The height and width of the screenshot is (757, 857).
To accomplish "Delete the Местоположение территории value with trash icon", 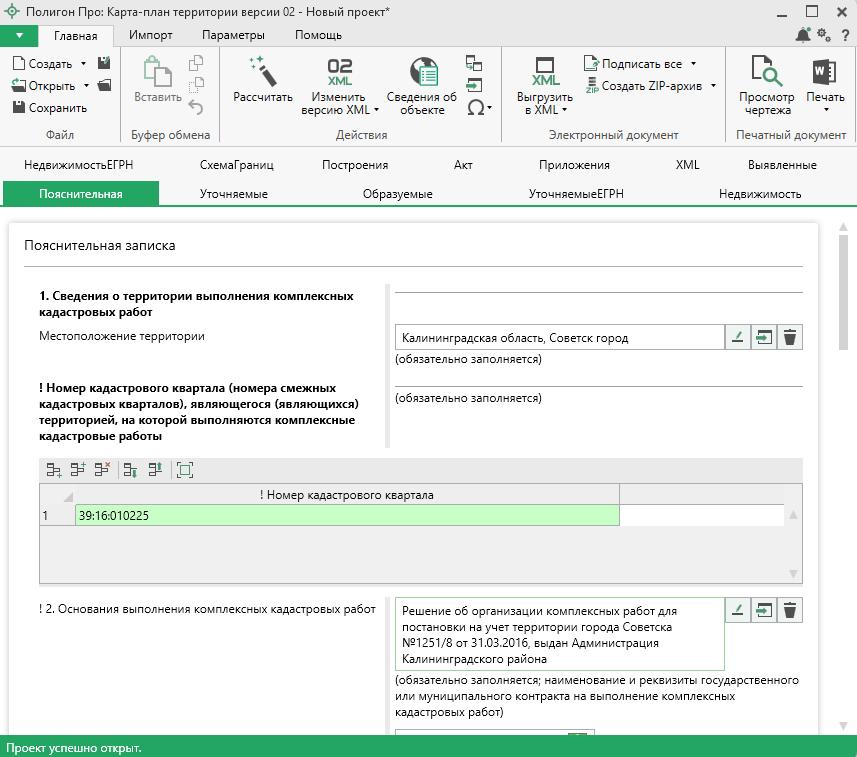I will click(790, 338).
